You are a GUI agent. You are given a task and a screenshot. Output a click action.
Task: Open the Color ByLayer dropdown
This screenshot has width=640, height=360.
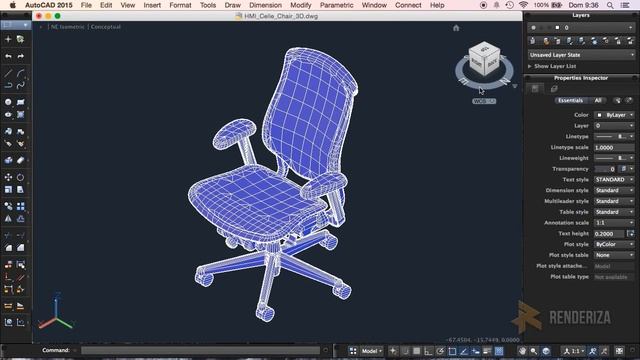614,115
